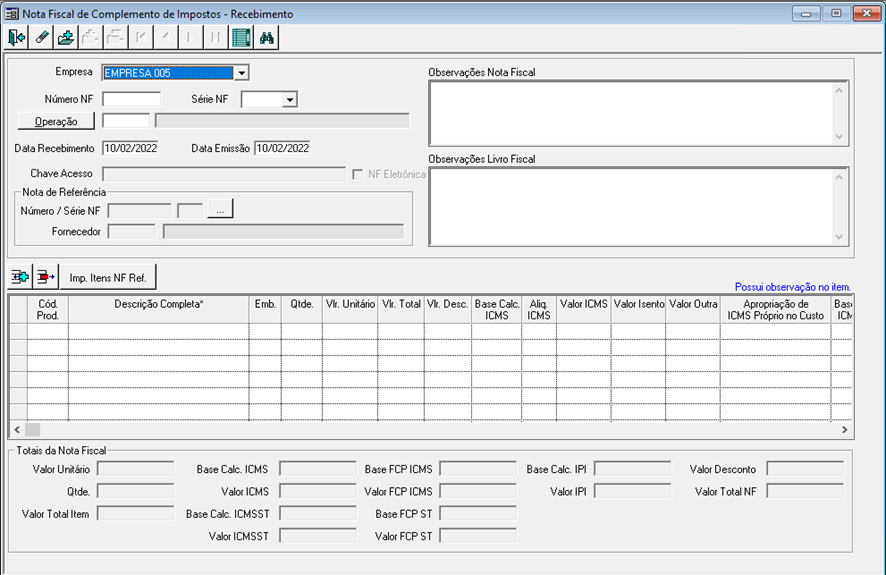Click scroll-up arrow in Observações Livro Fiscal
The width and height of the screenshot is (886, 575).
point(839,177)
